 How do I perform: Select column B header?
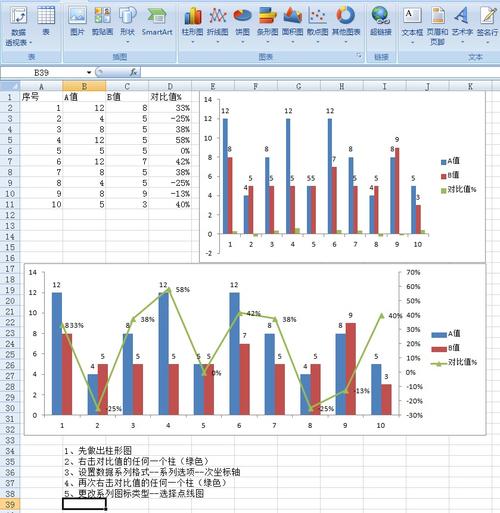pos(84,86)
